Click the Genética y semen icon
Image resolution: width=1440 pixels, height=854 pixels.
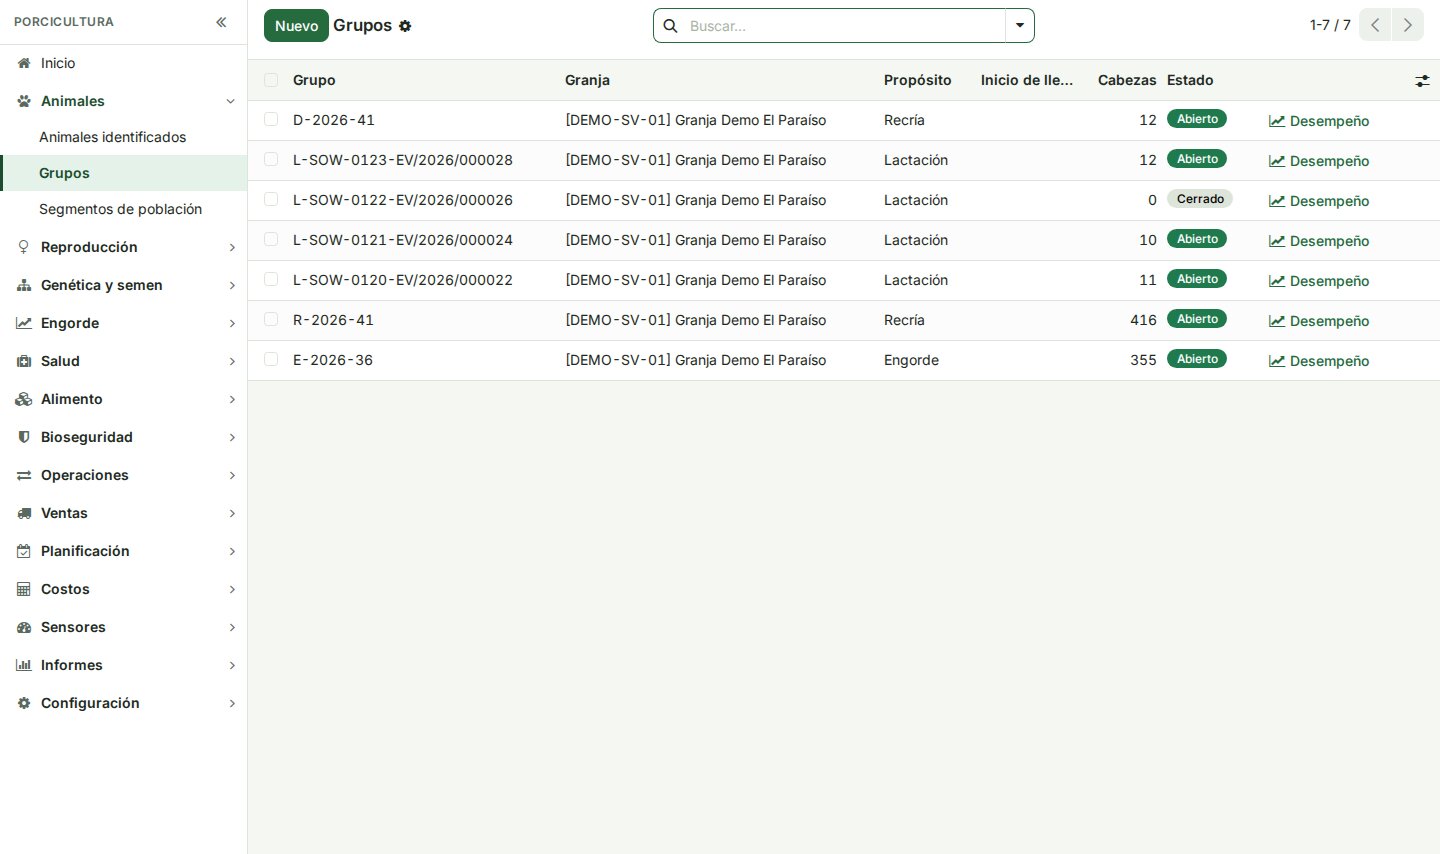click(24, 285)
